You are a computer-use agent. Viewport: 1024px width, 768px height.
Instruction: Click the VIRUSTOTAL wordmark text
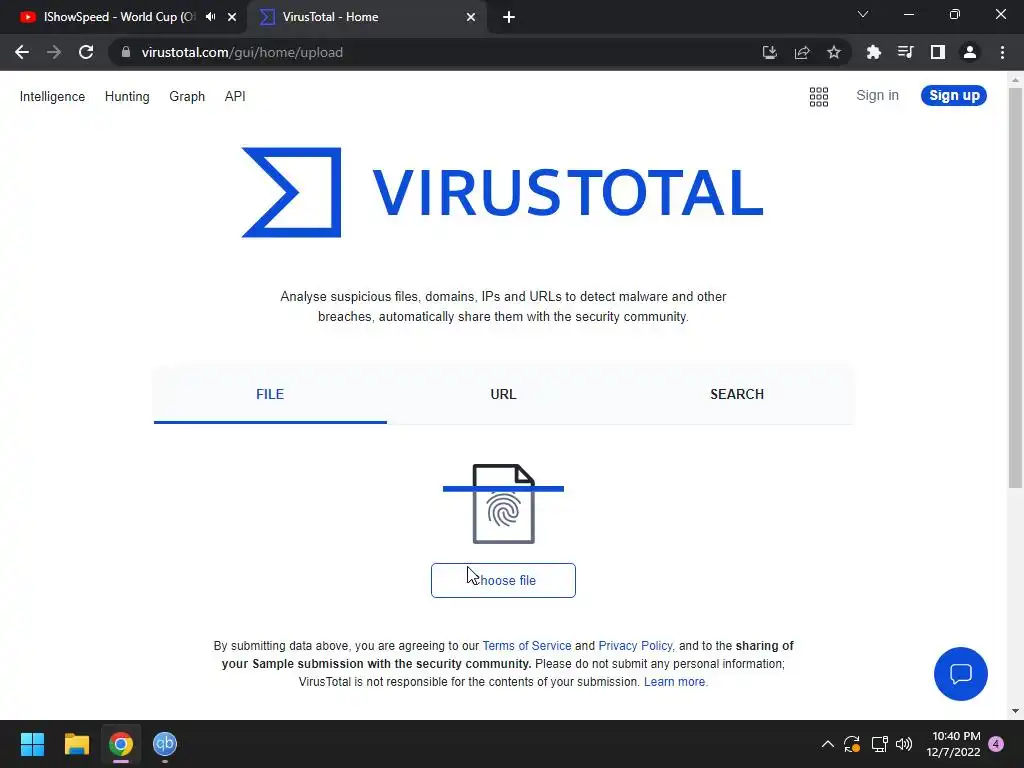568,192
